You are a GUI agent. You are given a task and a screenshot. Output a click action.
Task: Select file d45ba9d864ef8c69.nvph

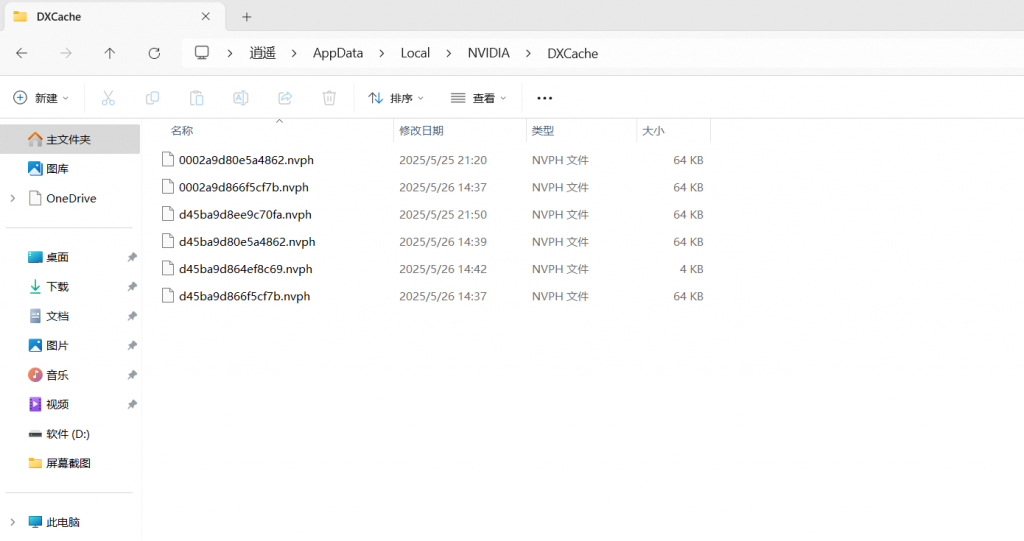245,269
